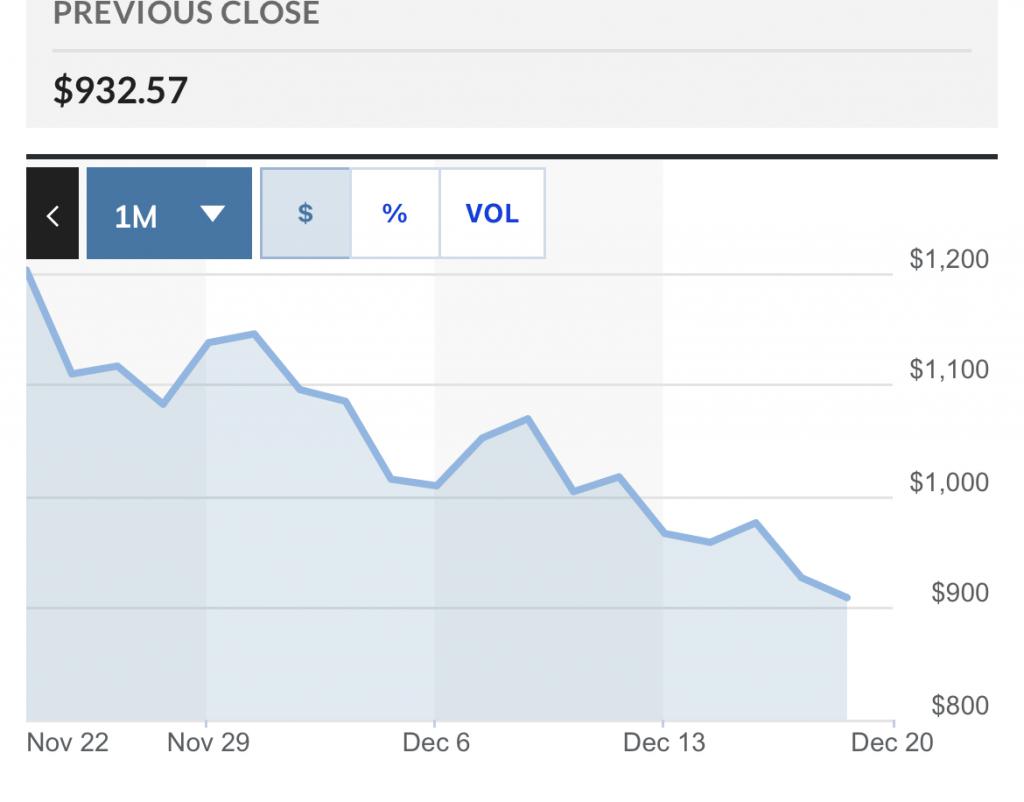Click the $800 price axis label
Image resolution: width=1024 pixels, height=802 pixels.
pos(960,706)
